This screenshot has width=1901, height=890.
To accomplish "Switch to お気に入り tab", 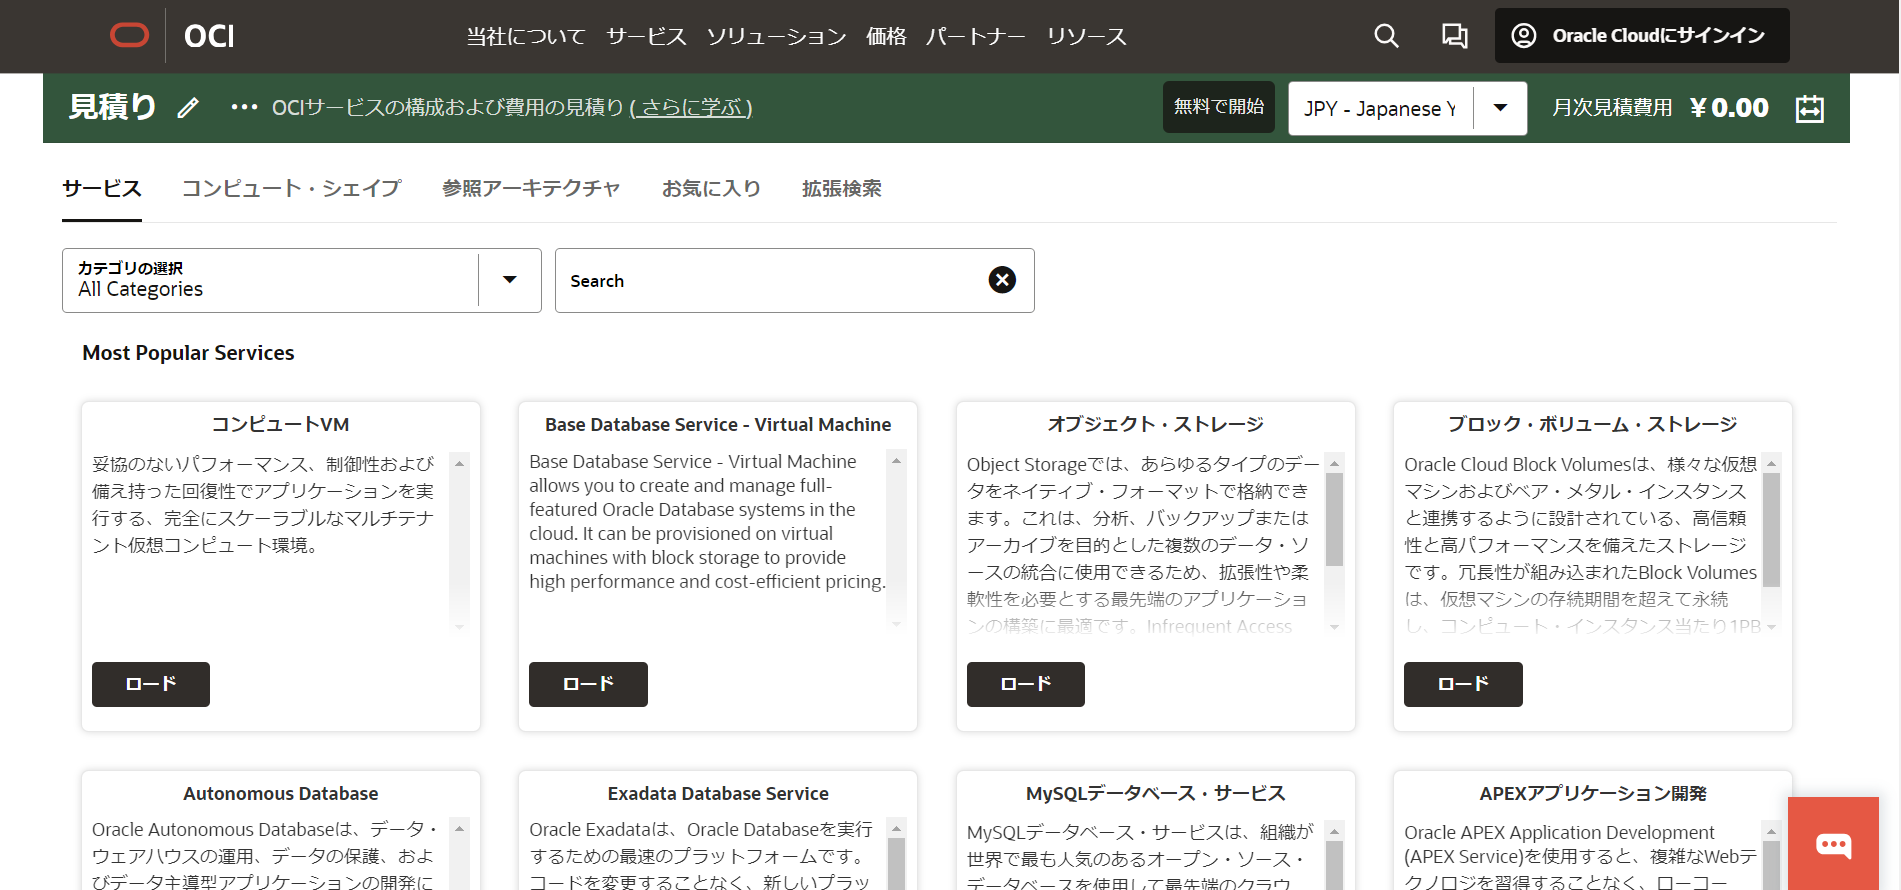I will click(712, 188).
